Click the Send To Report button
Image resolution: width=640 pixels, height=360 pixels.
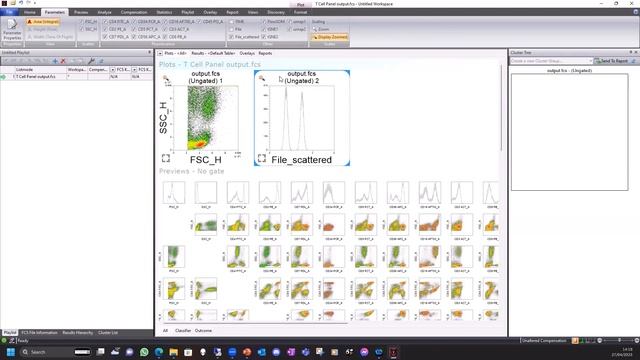(x=611, y=61)
